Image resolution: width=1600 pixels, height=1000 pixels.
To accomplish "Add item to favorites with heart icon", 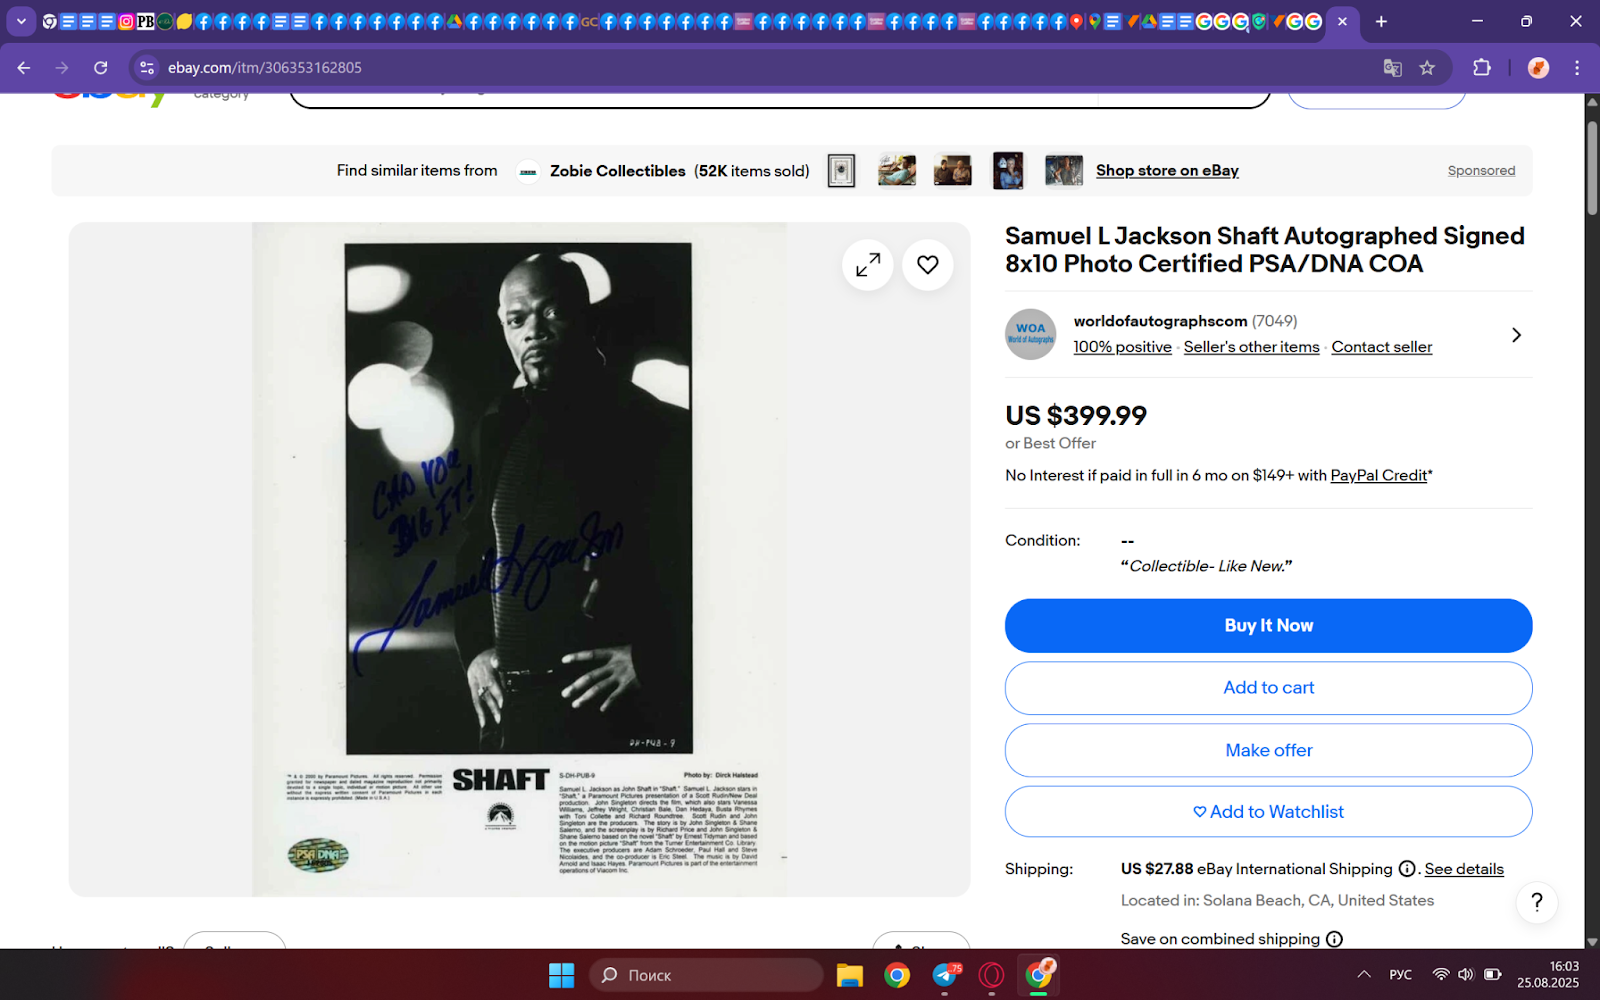I will pyautogui.click(x=928, y=265).
